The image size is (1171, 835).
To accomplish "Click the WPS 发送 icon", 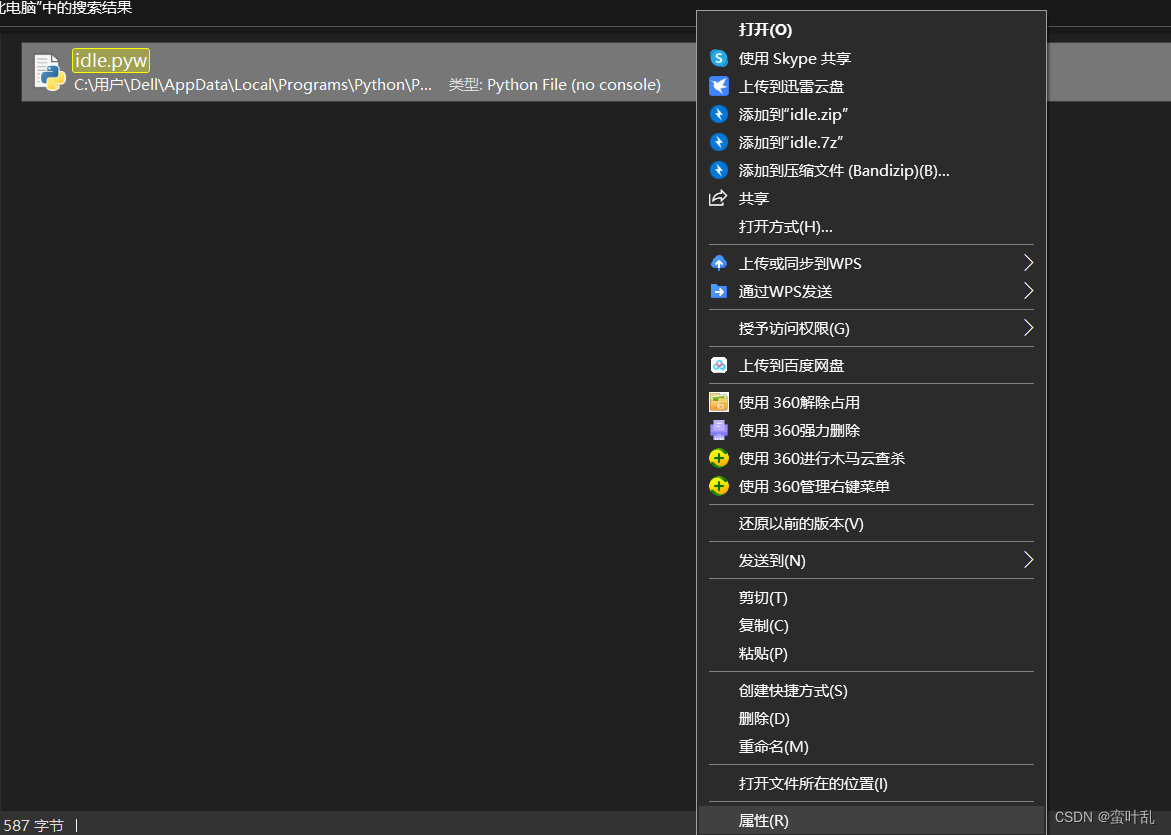I will coord(719,291).
